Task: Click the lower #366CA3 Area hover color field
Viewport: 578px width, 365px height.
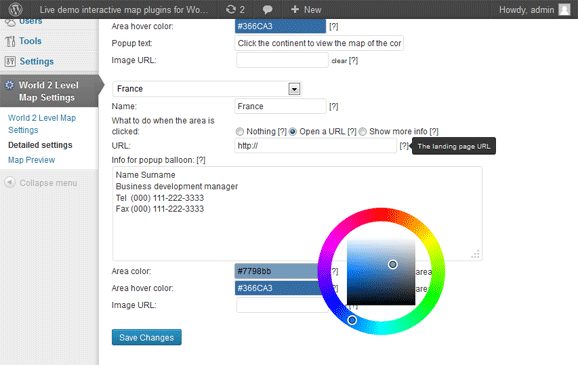Action: pyautogui.click(x=277, y=288)
